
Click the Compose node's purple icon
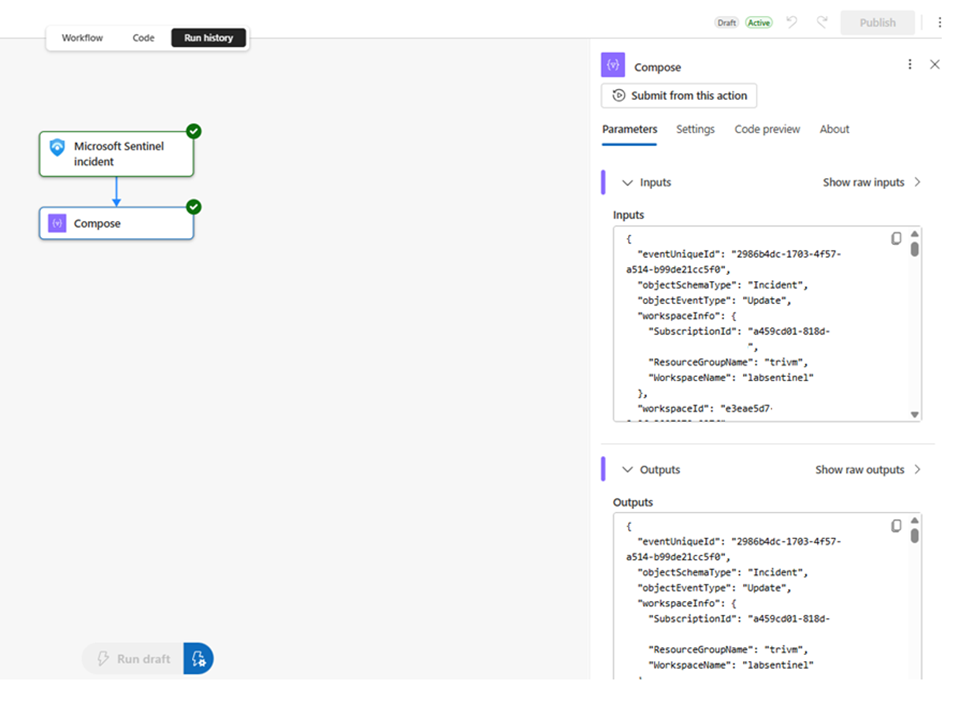coord(57,223)
